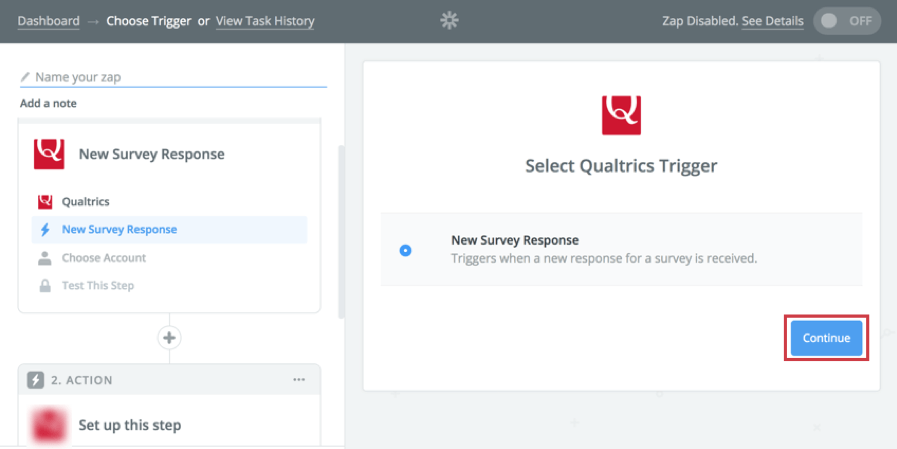Click the Qualtrics icon beside New Survey Response heading
This screenshot has width=897, height=449.
[x=49, y=154]
